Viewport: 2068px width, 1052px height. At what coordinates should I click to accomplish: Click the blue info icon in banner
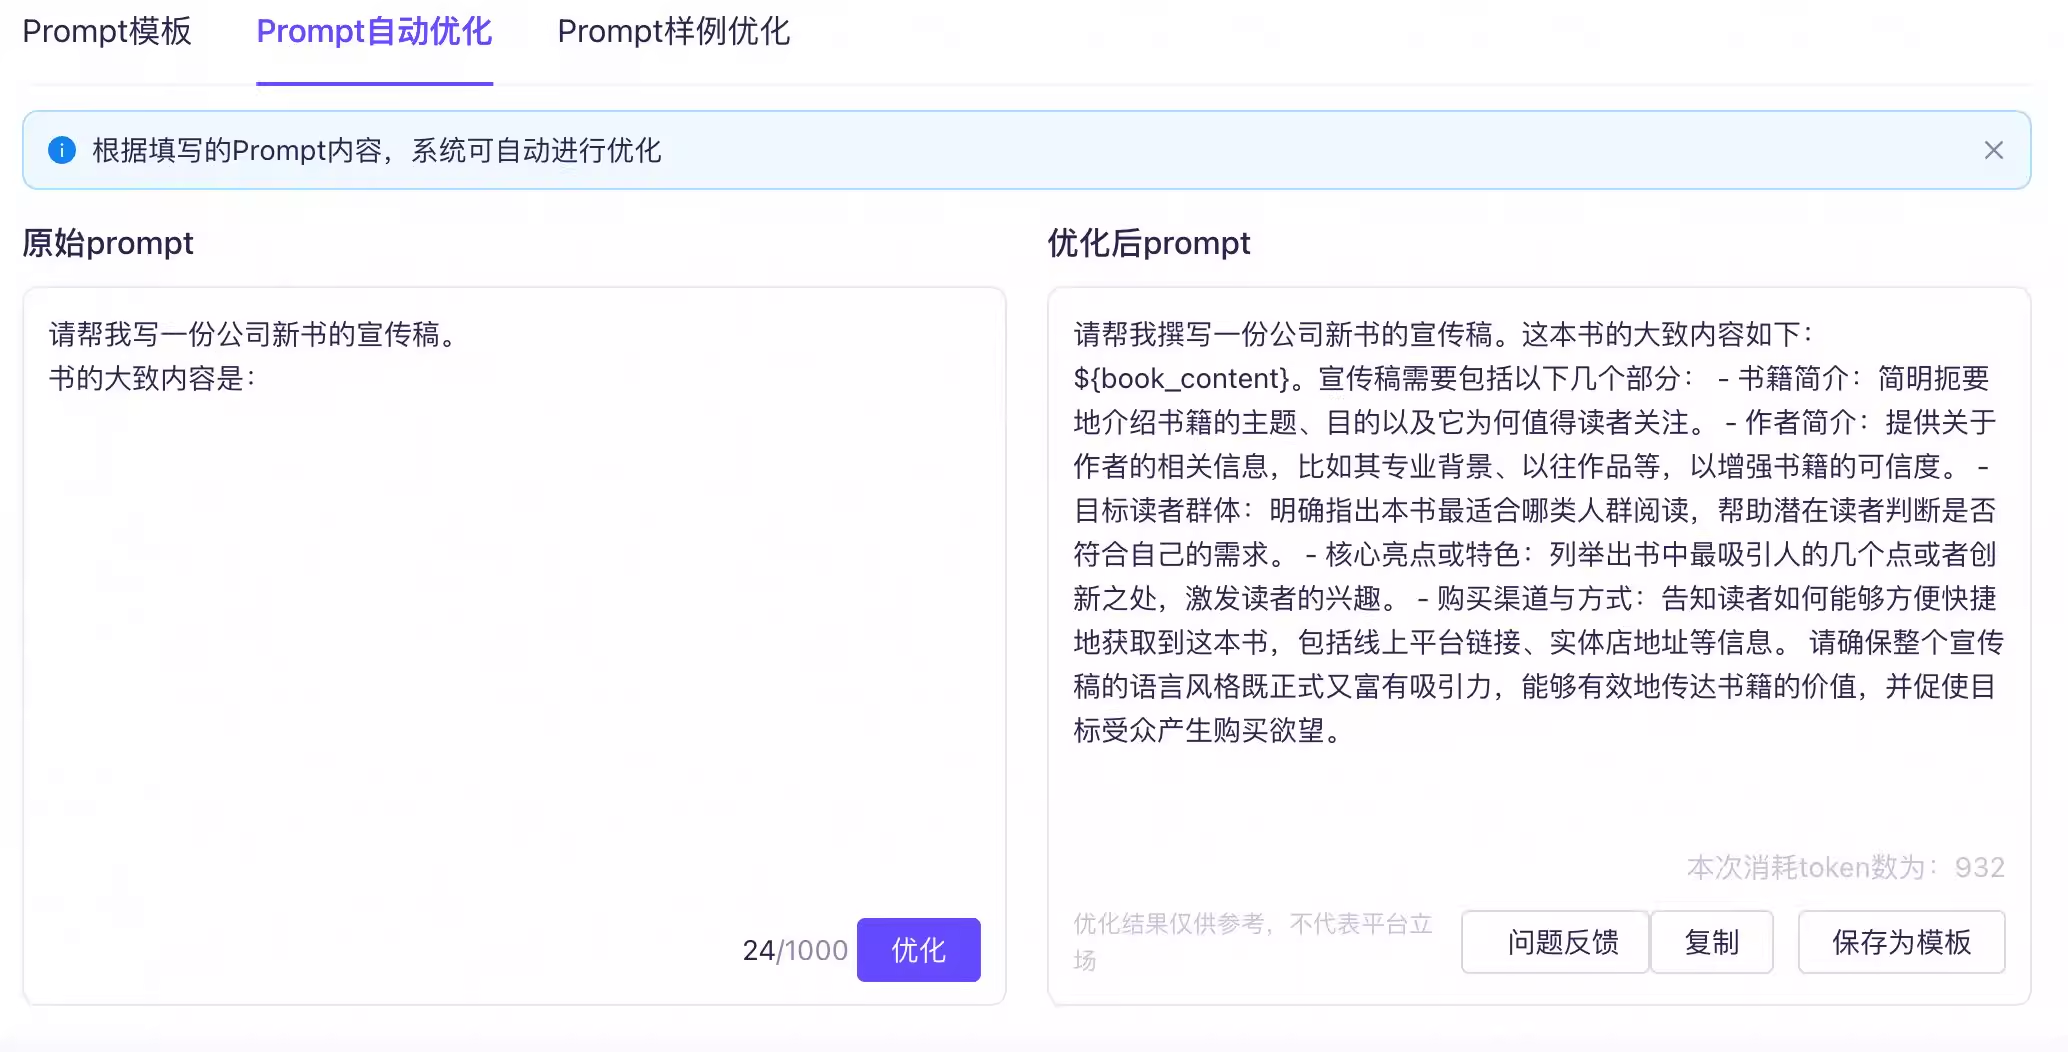point(62,150)
